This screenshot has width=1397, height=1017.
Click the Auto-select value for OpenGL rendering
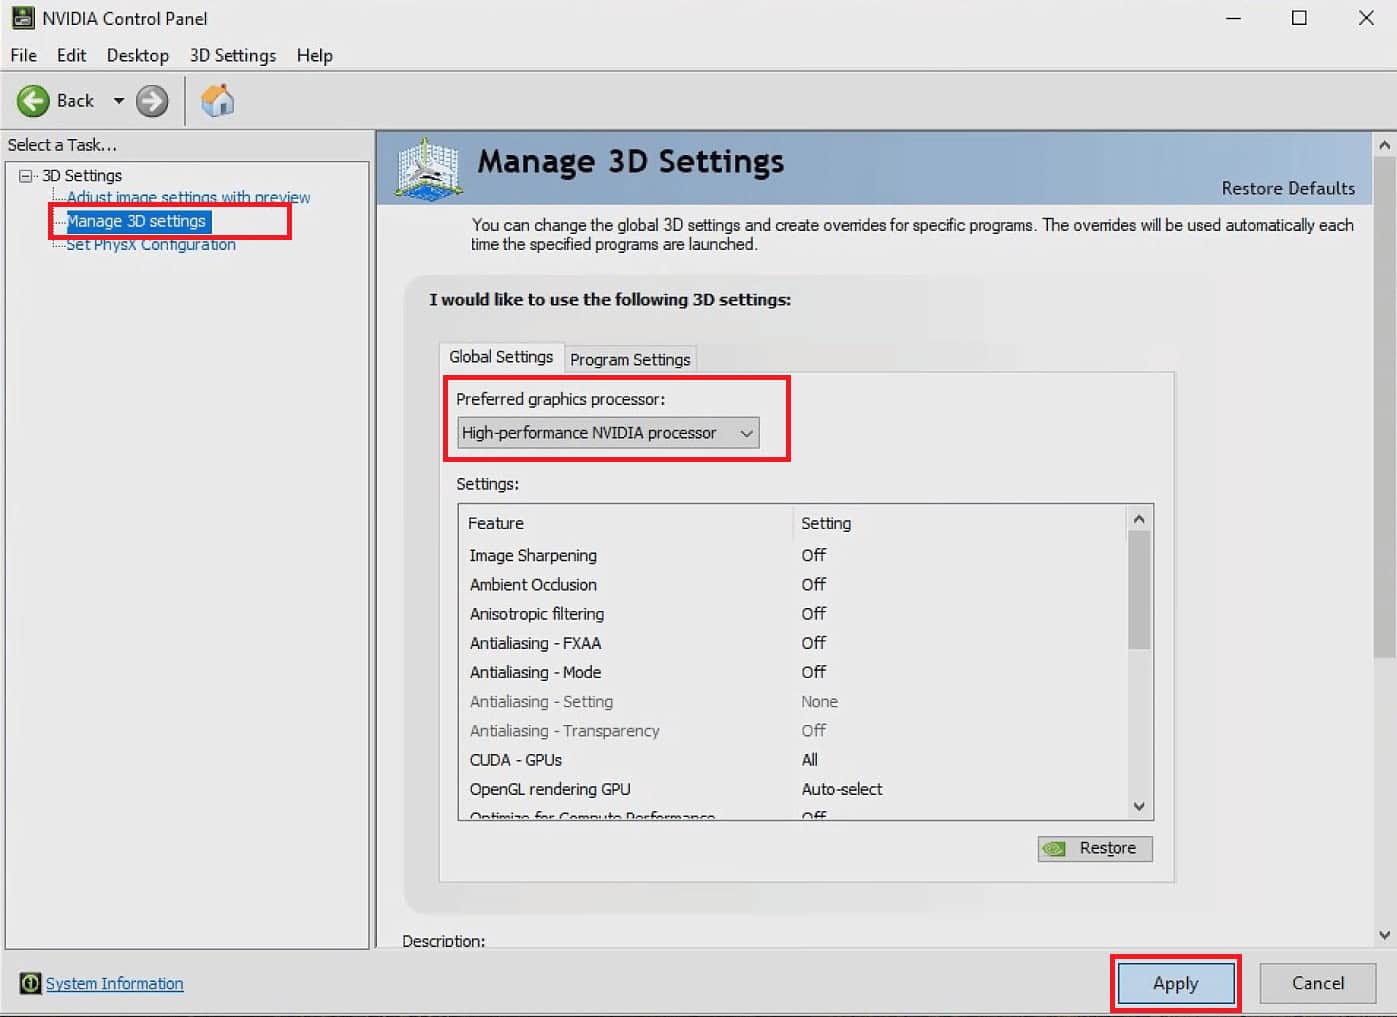click(x=842, y=789)
